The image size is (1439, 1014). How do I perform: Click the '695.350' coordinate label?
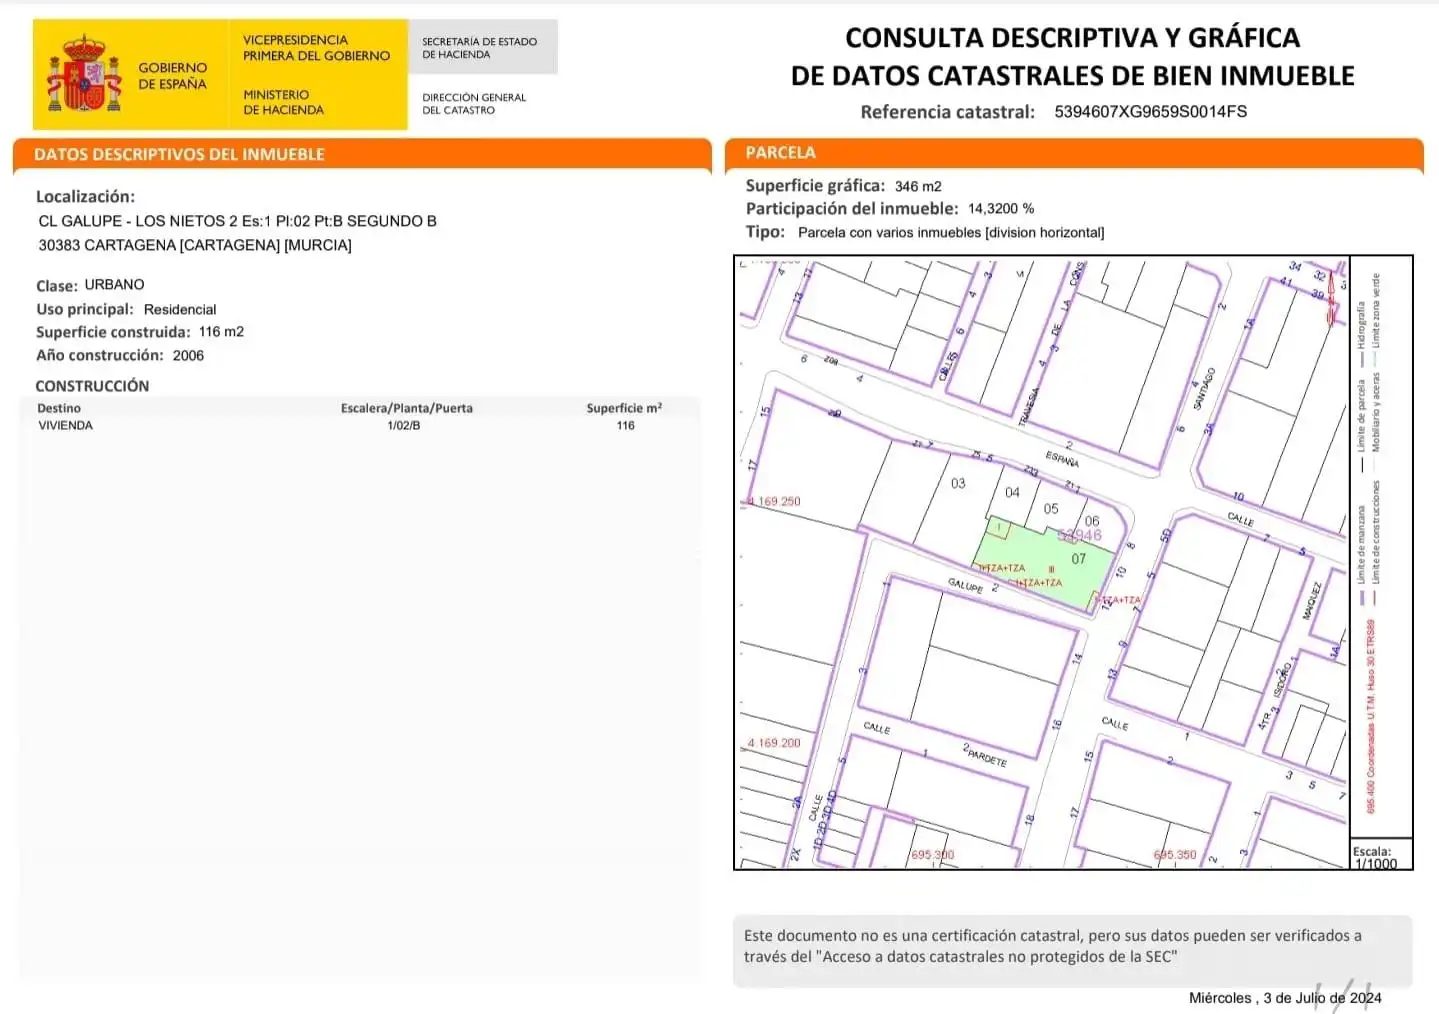coord(1175,855)
